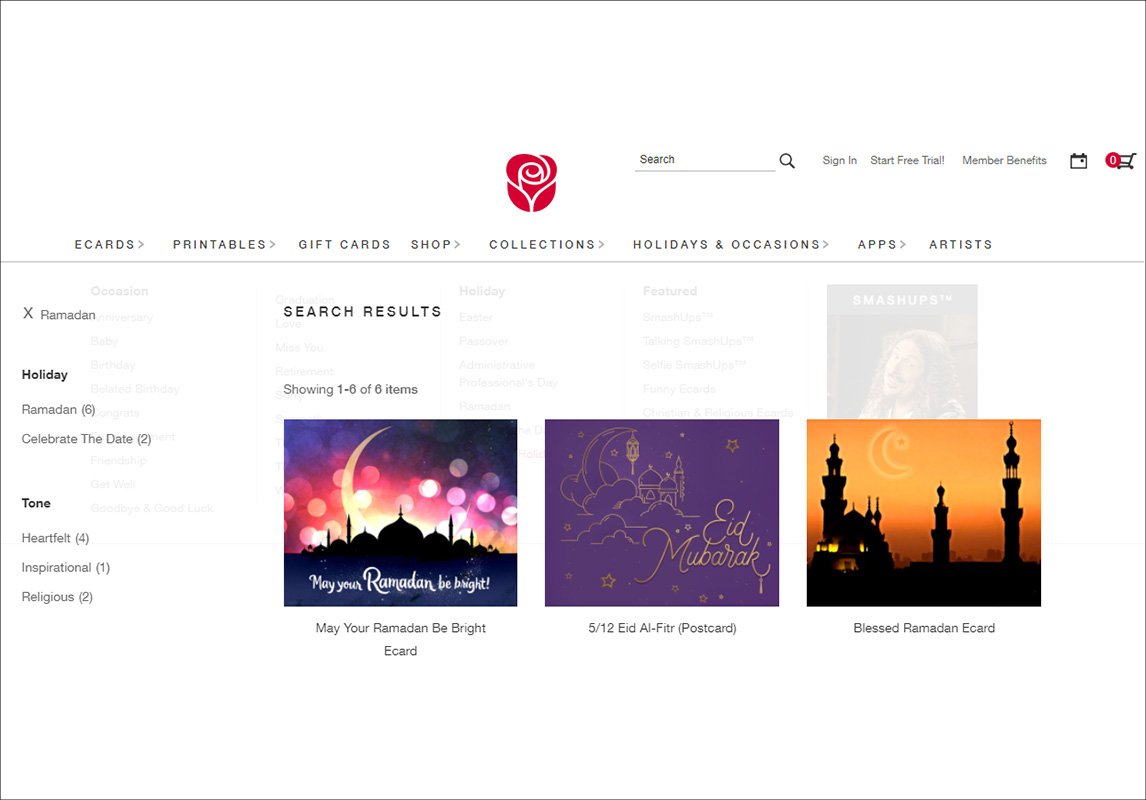Go to GIFT CARDS
The width and height of the screenshot is (1146, 800).
(344, 245)
